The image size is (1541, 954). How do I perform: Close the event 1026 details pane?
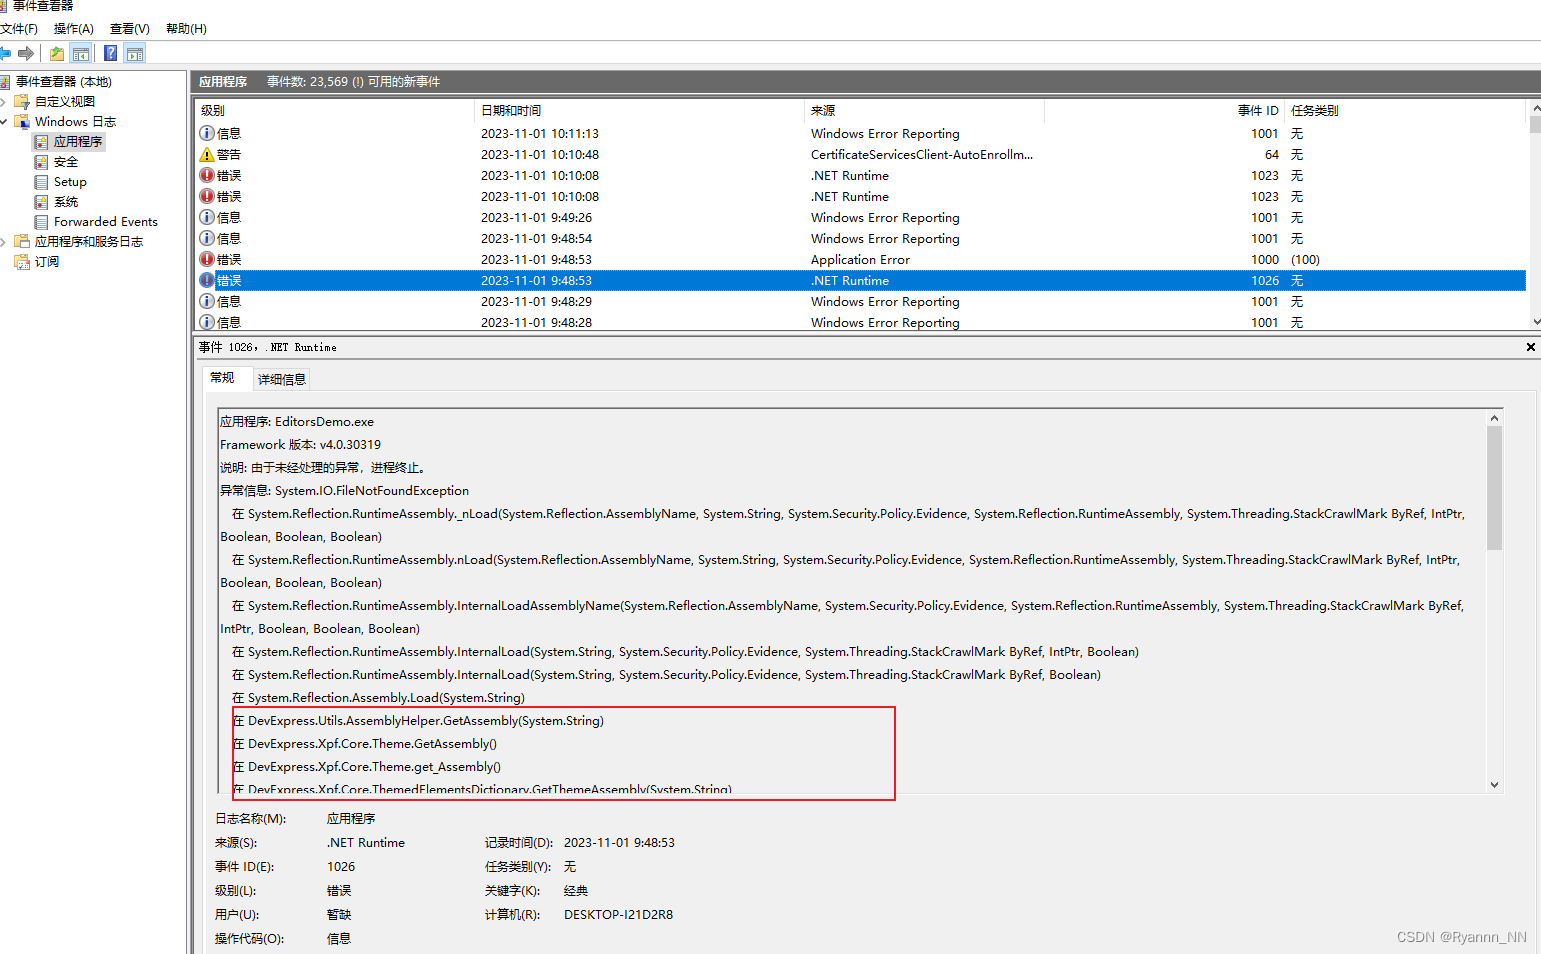(x=1530, y=347)
